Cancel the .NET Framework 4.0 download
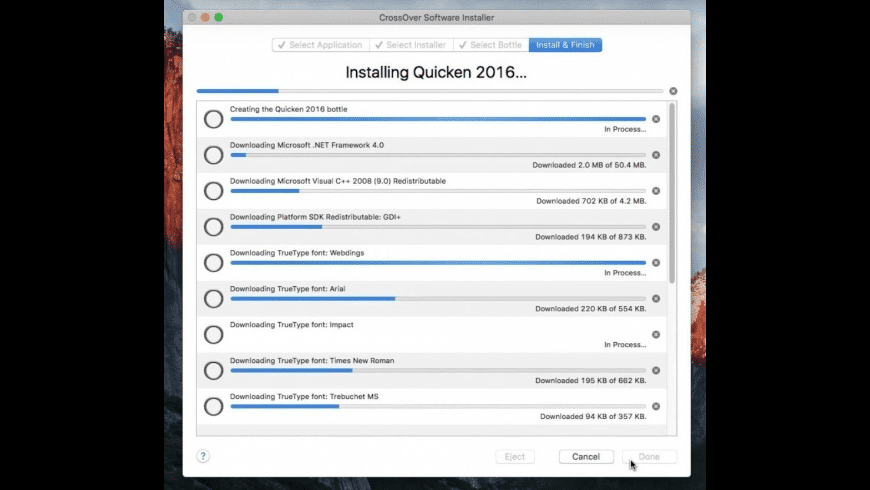This screenshot has height=490, width=870. click(x=656, y=155)
